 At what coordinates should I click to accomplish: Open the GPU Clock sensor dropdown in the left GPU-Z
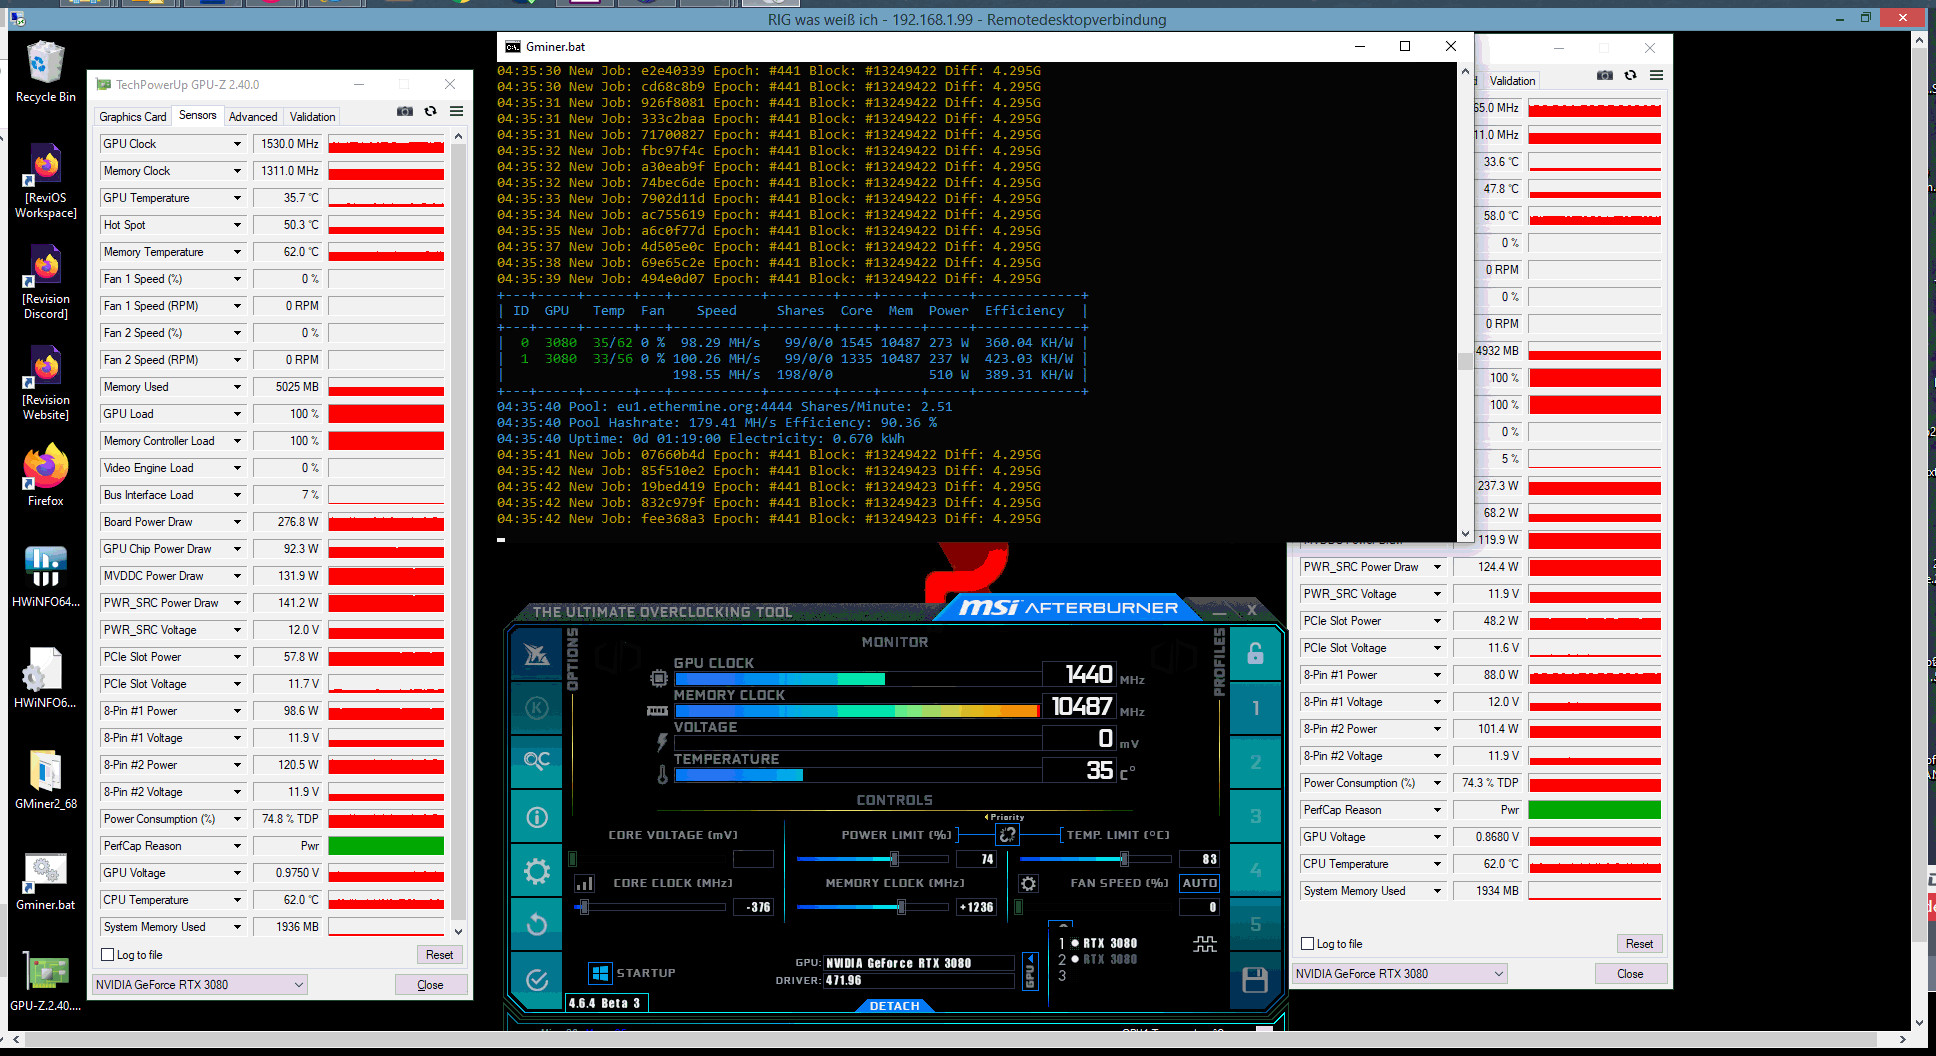[237, 144]
